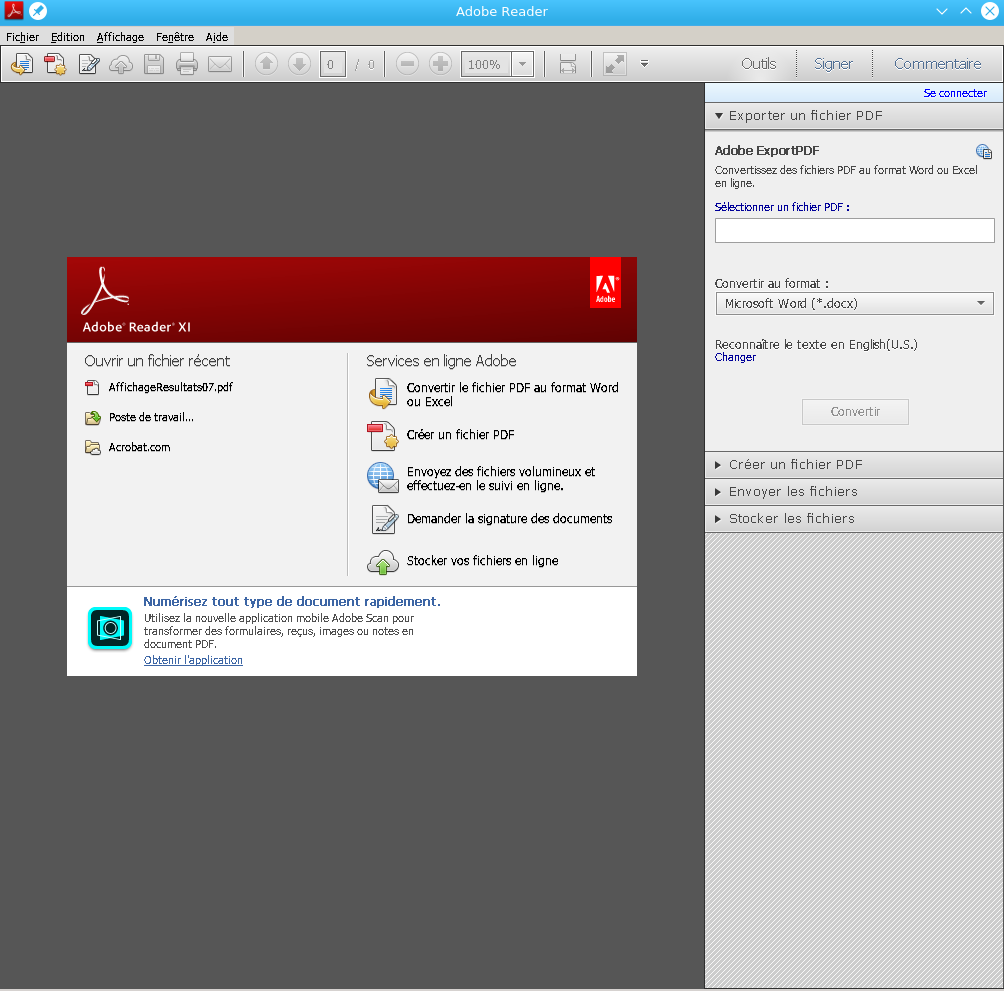
Task: Click the scrolling page display toolbar icon
Action: (568, 64)
